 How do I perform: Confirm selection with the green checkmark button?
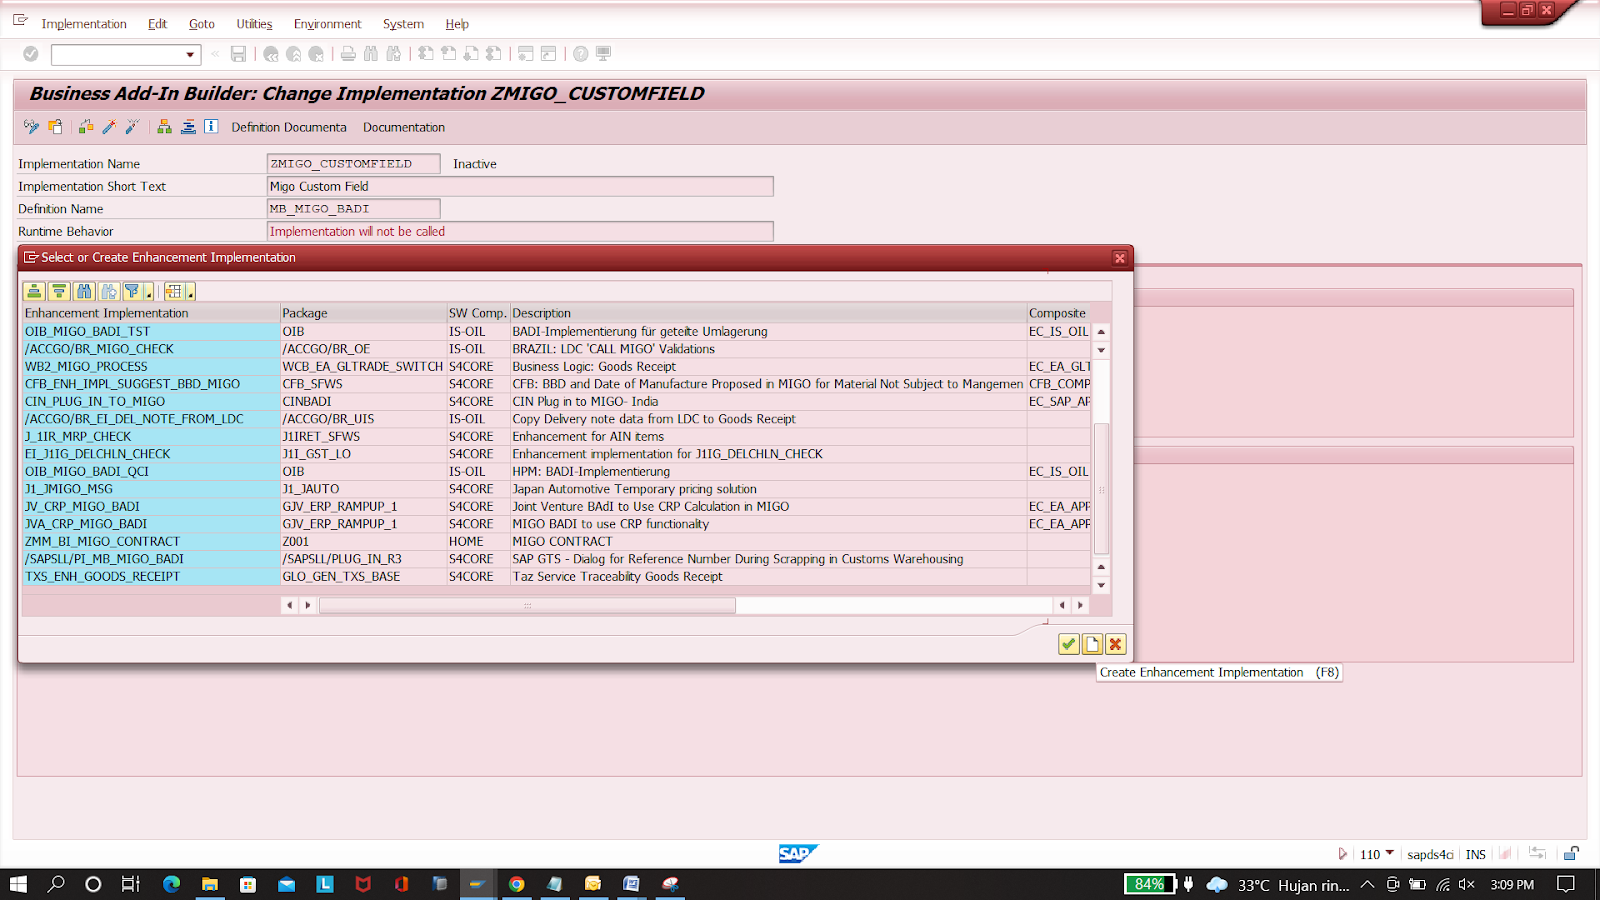1068,644
